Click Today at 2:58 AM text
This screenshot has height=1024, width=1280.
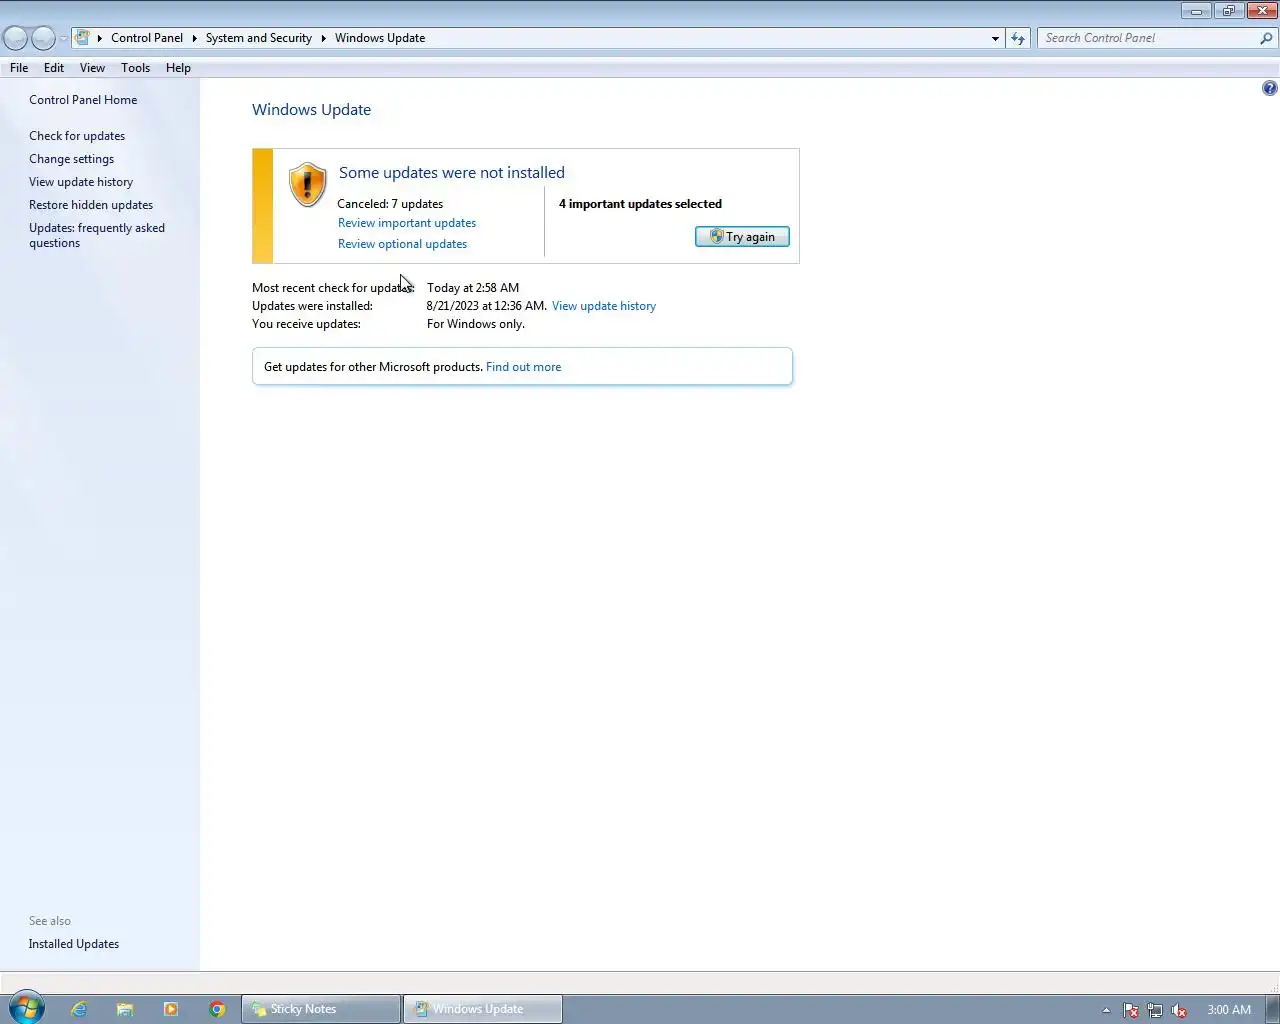[x=473, y=288]
